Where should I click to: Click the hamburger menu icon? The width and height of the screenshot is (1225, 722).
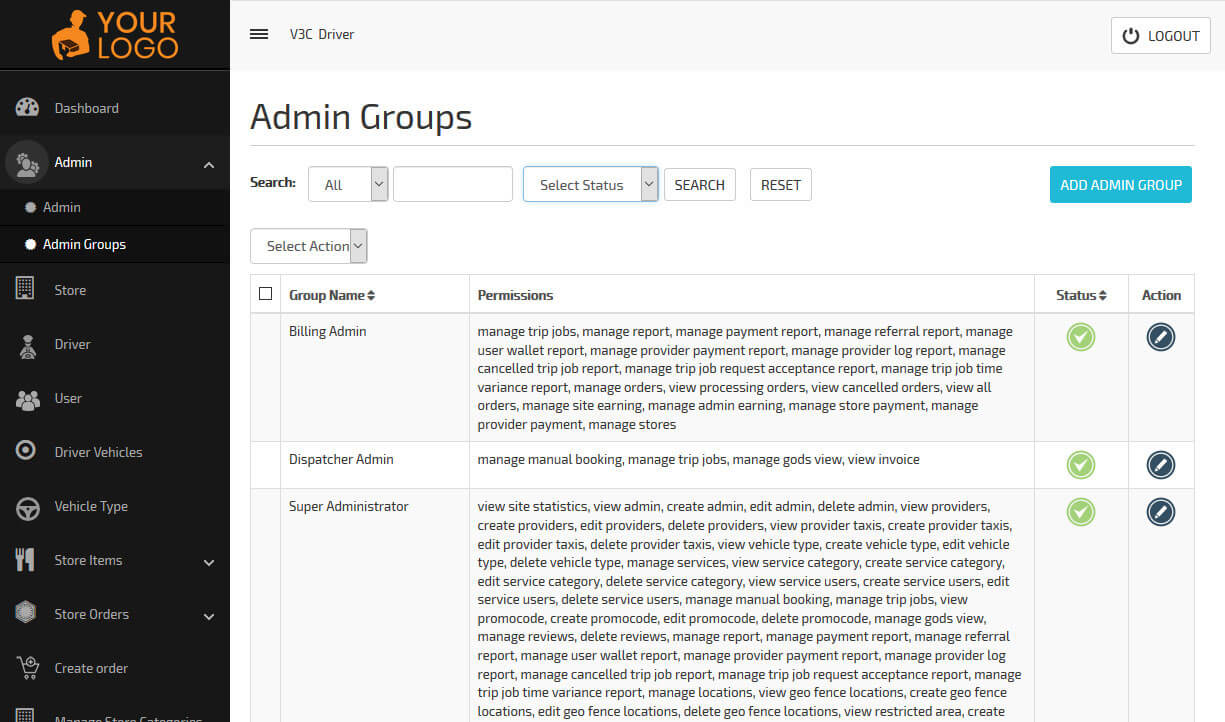[259, 34]
